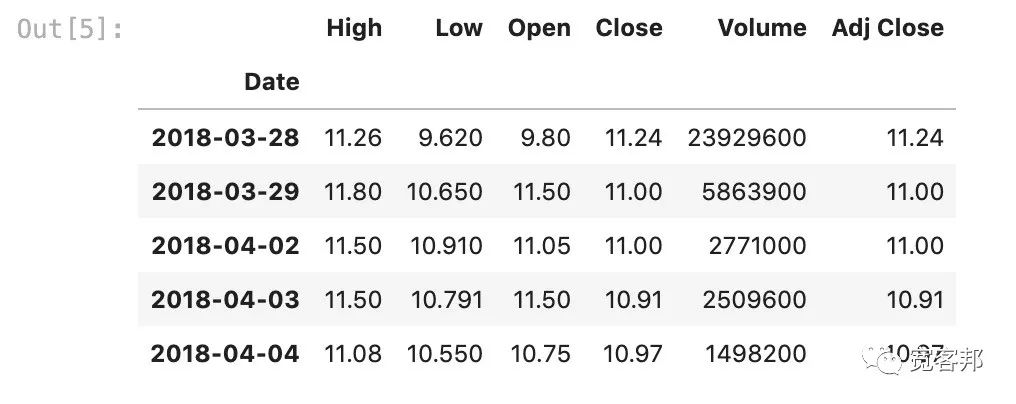Click the Volume column header
1016x404 pixels.
click(762, 28)
